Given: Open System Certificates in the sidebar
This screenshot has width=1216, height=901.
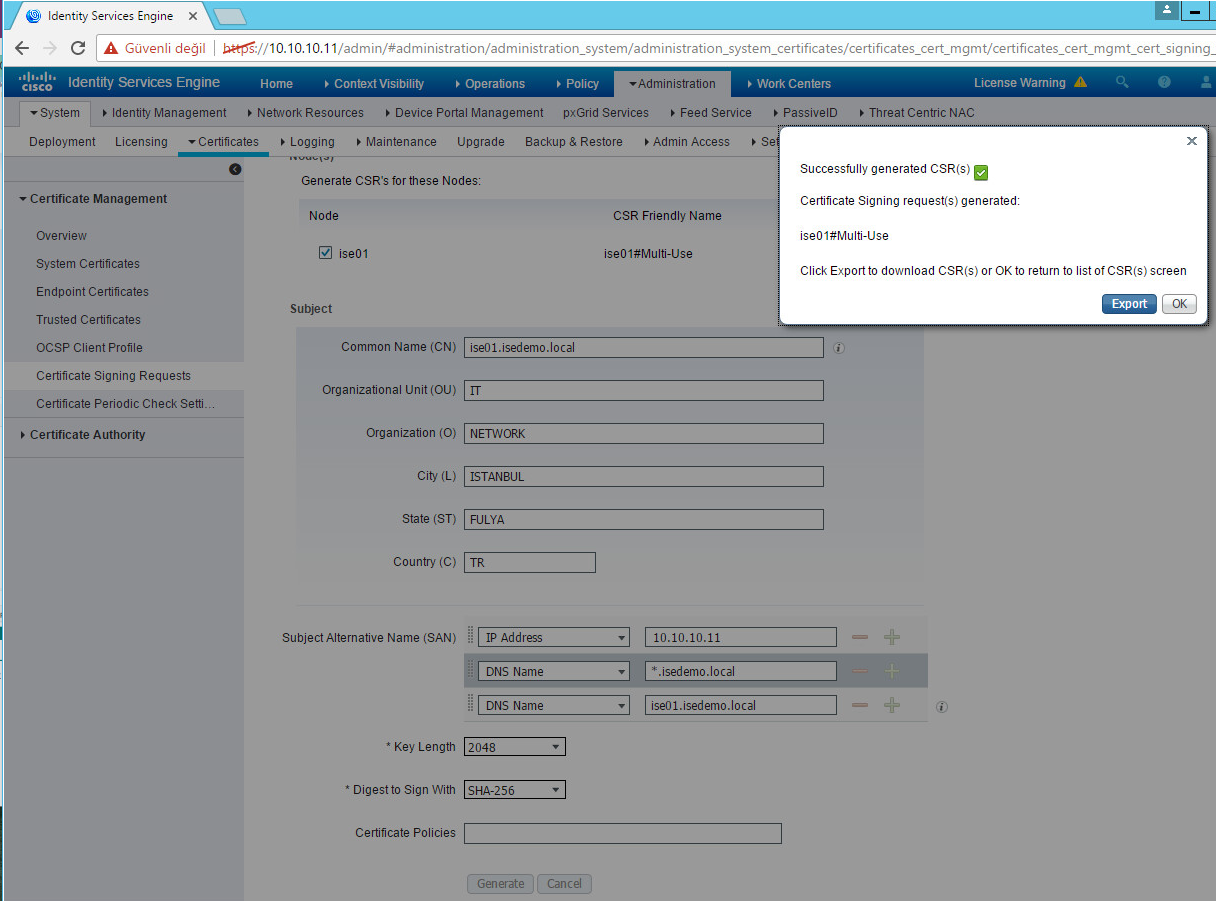Looking at the screenshot, I should point(88,264).
